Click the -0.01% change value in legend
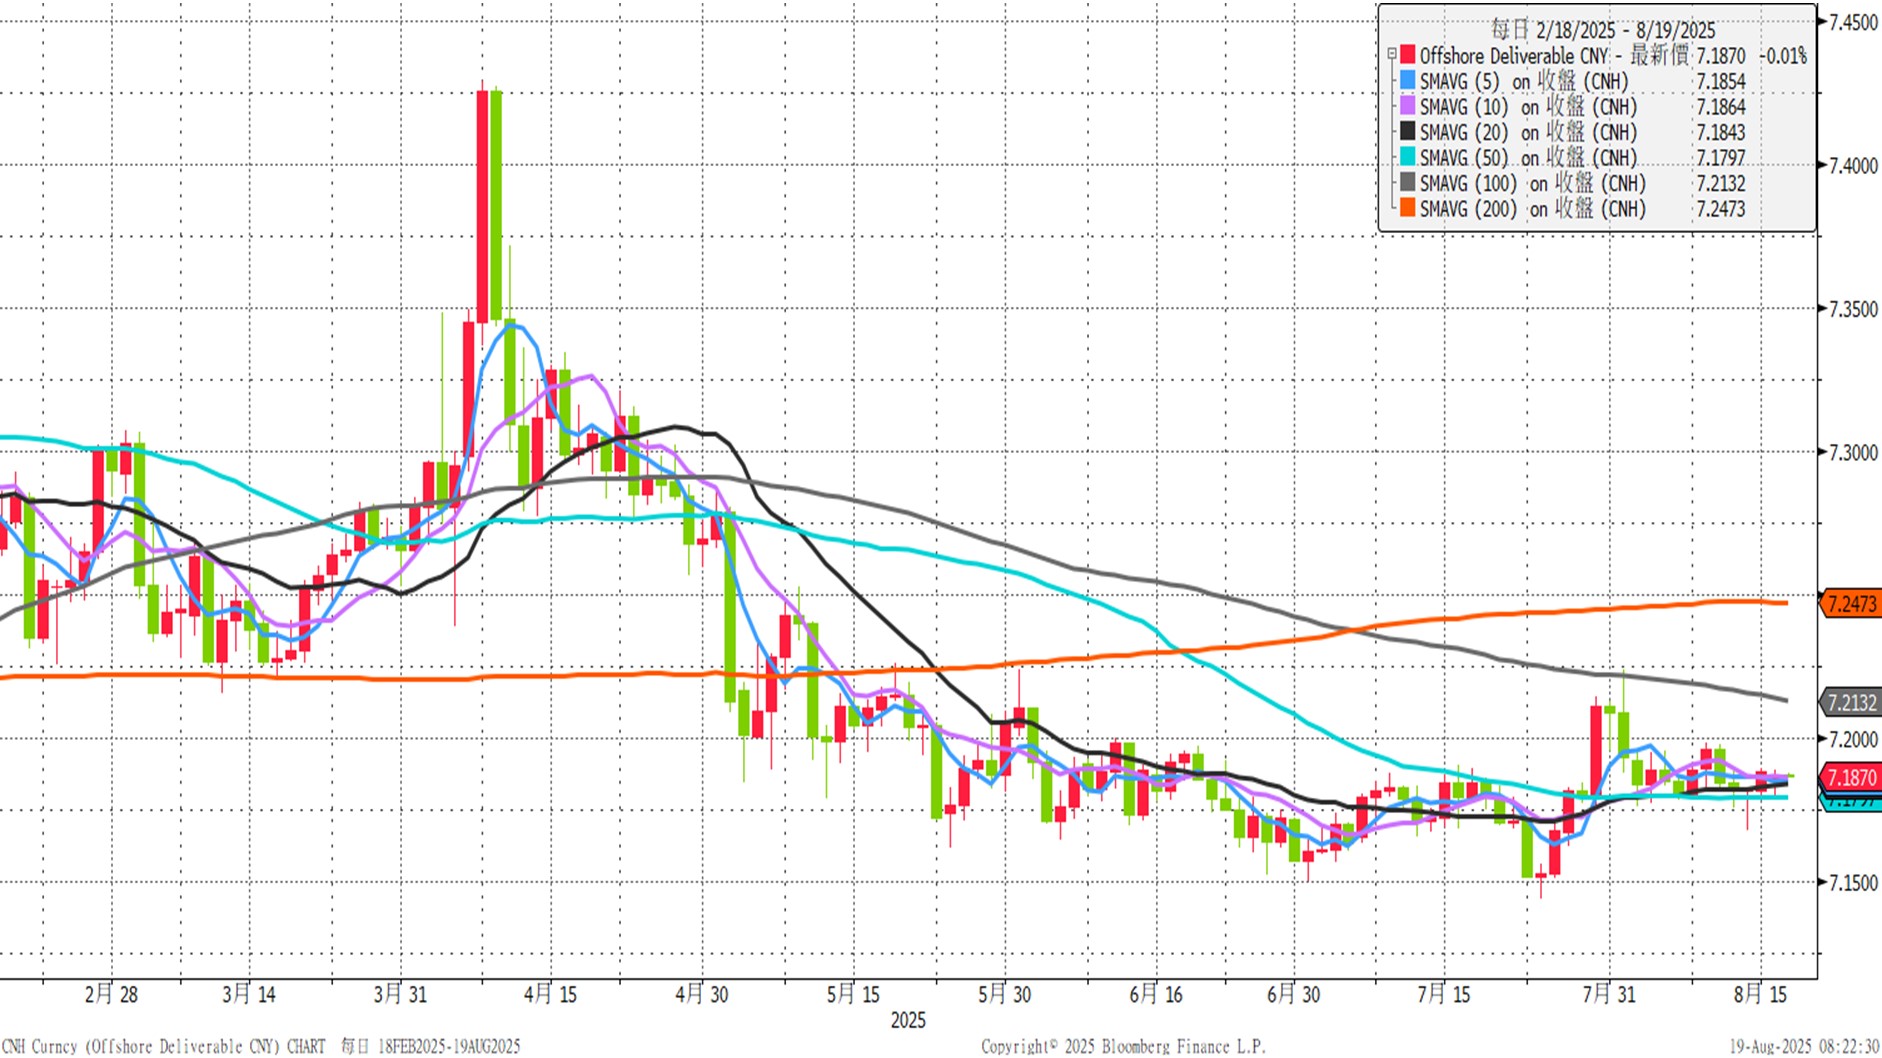The height and width of the screenshot is (1058, 1882). click(1783, 56)
